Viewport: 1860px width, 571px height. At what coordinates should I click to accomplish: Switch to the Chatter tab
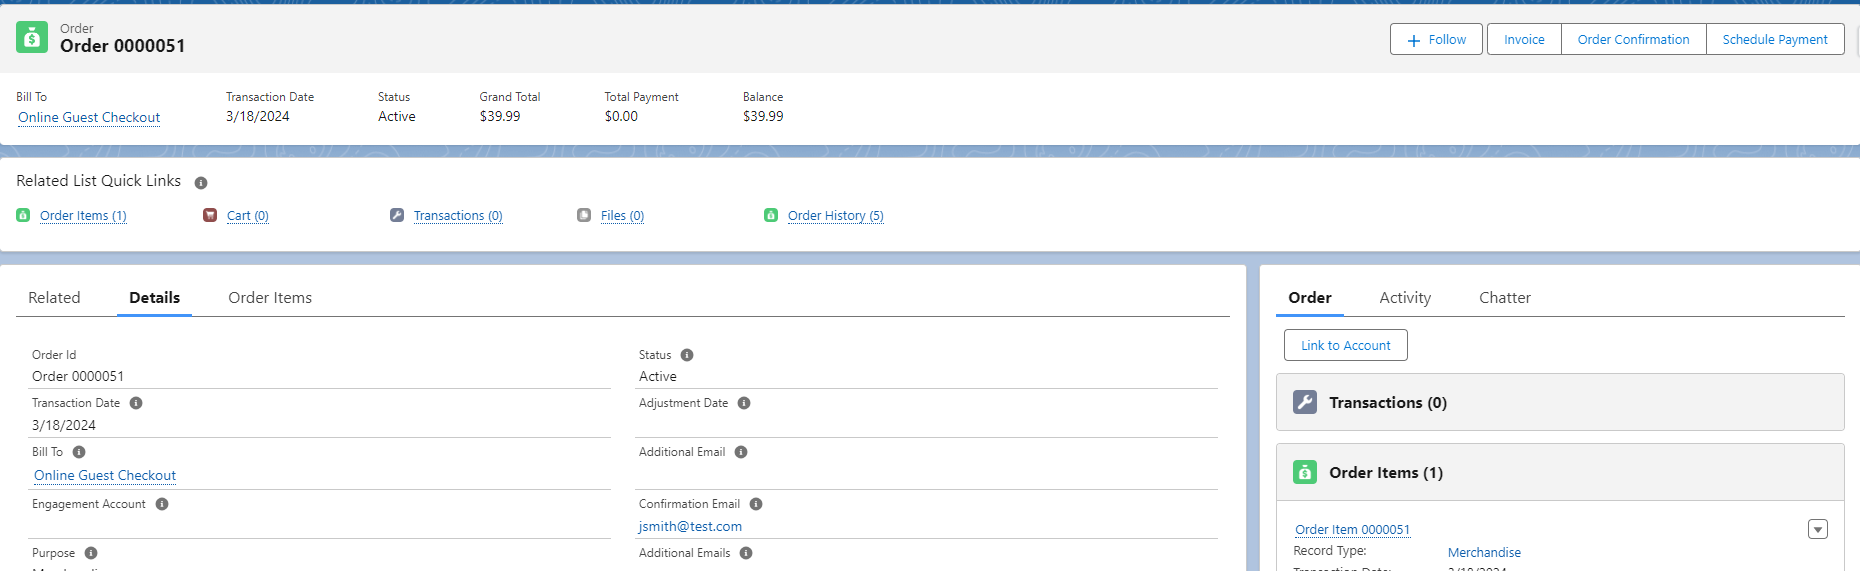[x=1504, y=298]
